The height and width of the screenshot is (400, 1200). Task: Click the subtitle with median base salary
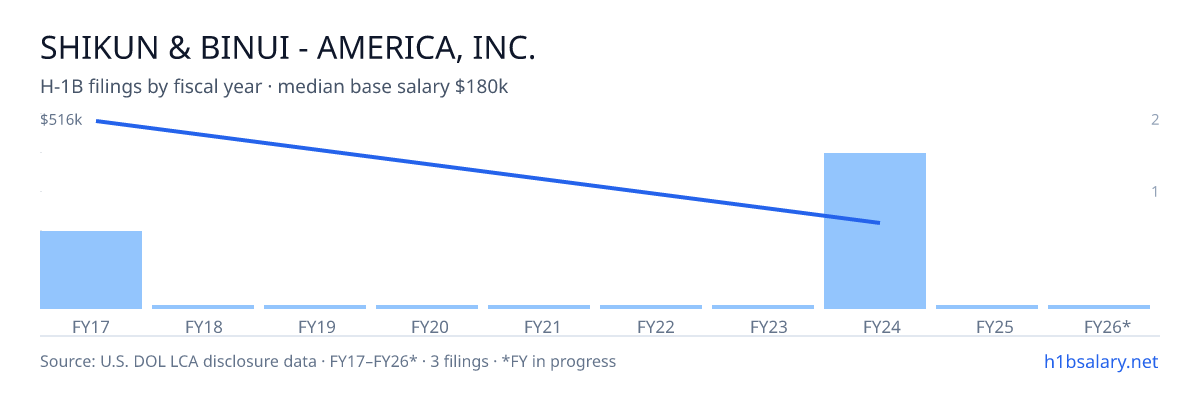[274, 87]
